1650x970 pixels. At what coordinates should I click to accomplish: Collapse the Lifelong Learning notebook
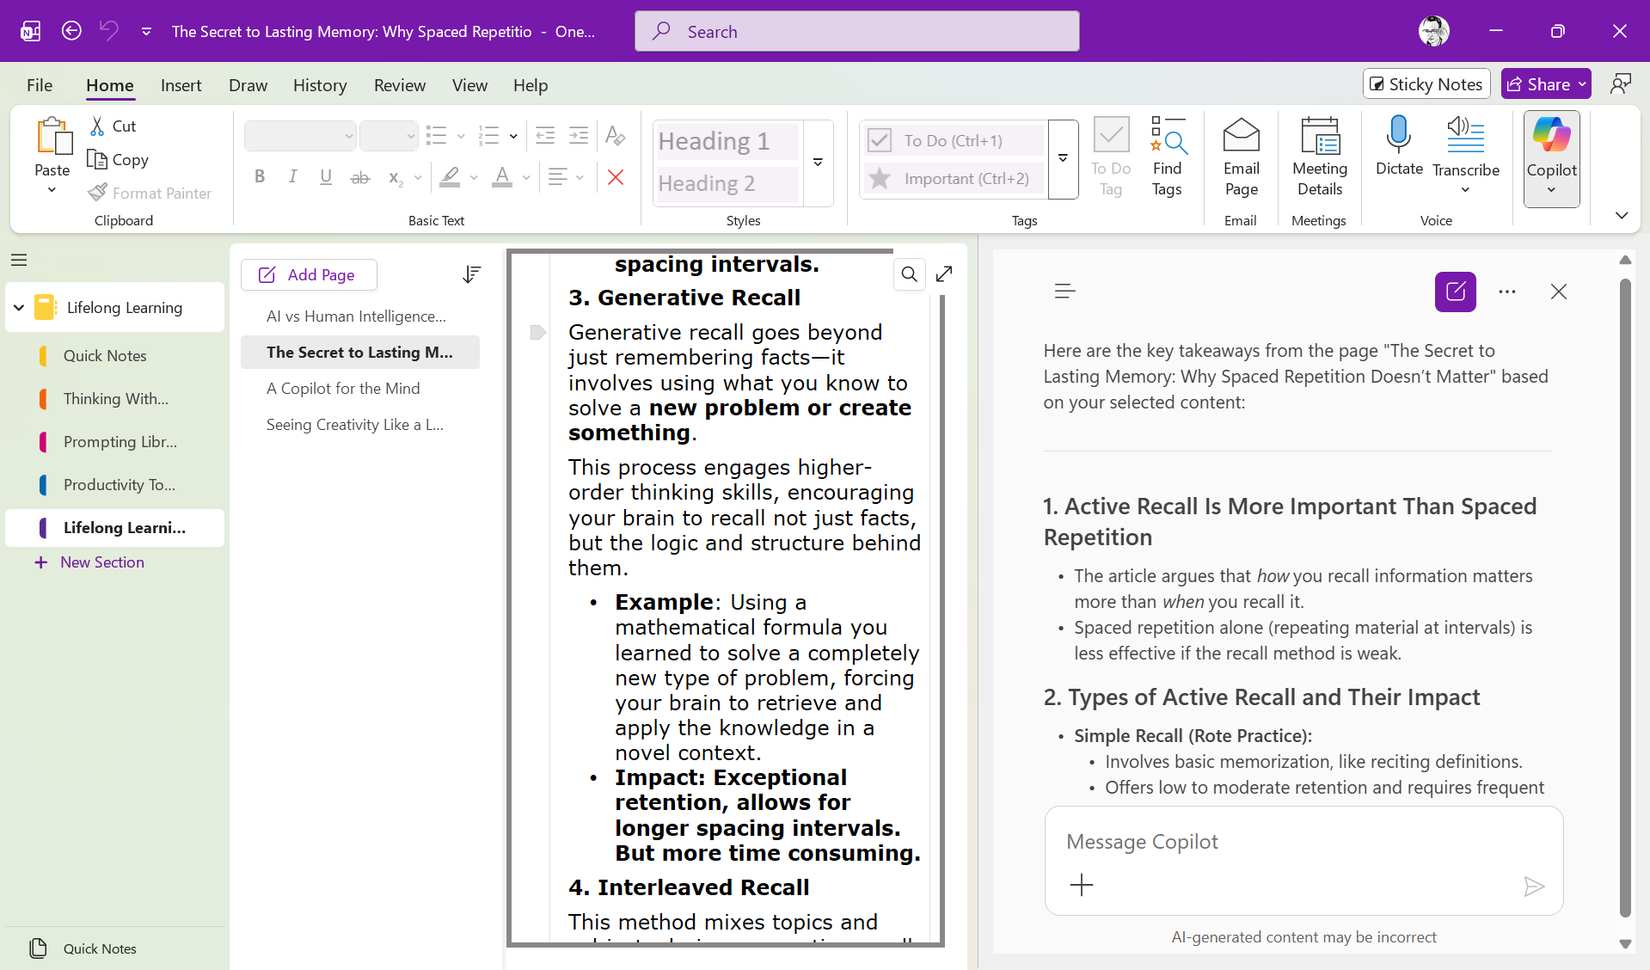coord(18,307)
